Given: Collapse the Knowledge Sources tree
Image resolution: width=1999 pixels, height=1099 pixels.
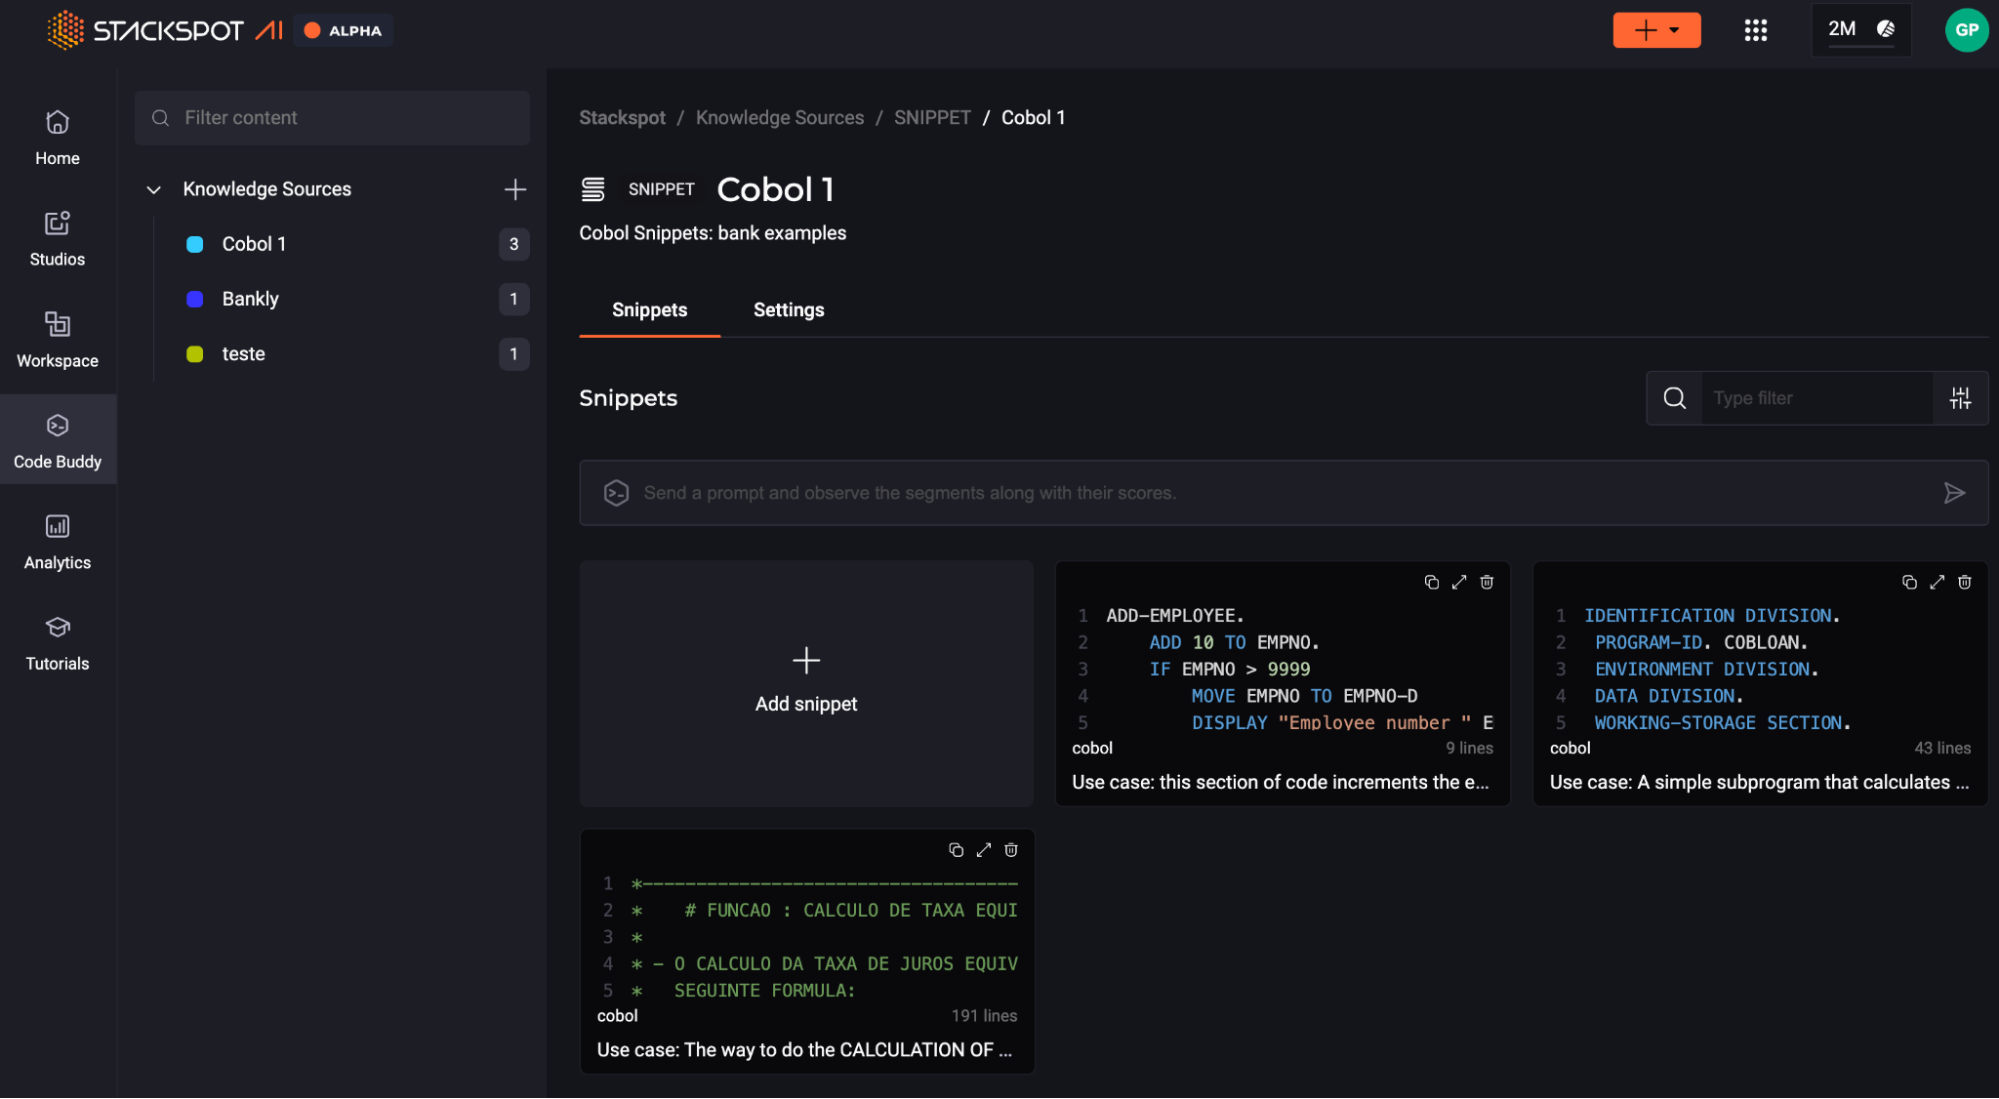Looking at the screenshot, I should pos(154,189).
